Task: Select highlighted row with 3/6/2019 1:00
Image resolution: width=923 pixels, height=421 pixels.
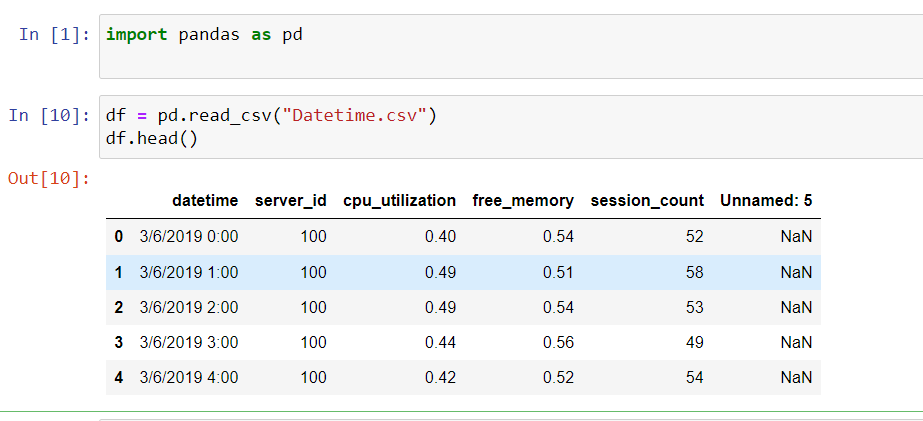Action: [463, 272]
